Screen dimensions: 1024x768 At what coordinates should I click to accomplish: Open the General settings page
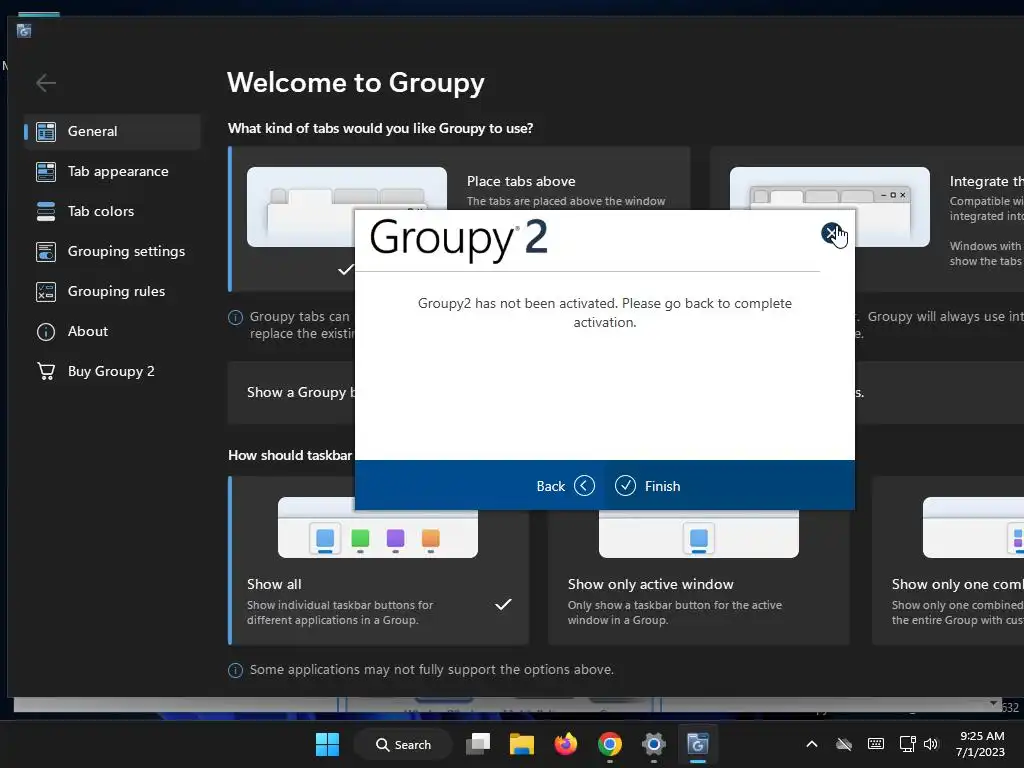point(112,131)
